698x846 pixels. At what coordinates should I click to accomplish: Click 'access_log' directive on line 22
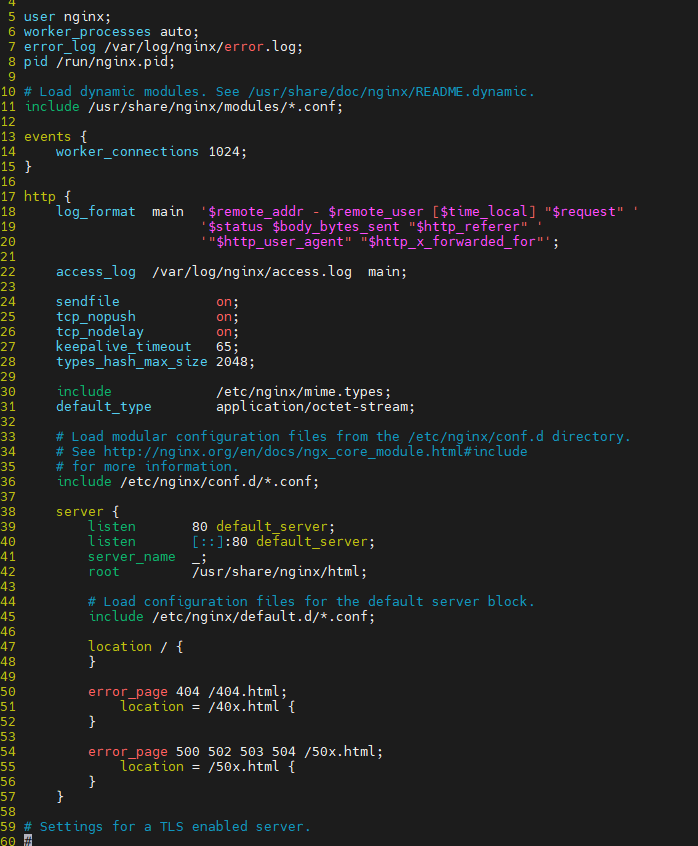tap(95, 272)
